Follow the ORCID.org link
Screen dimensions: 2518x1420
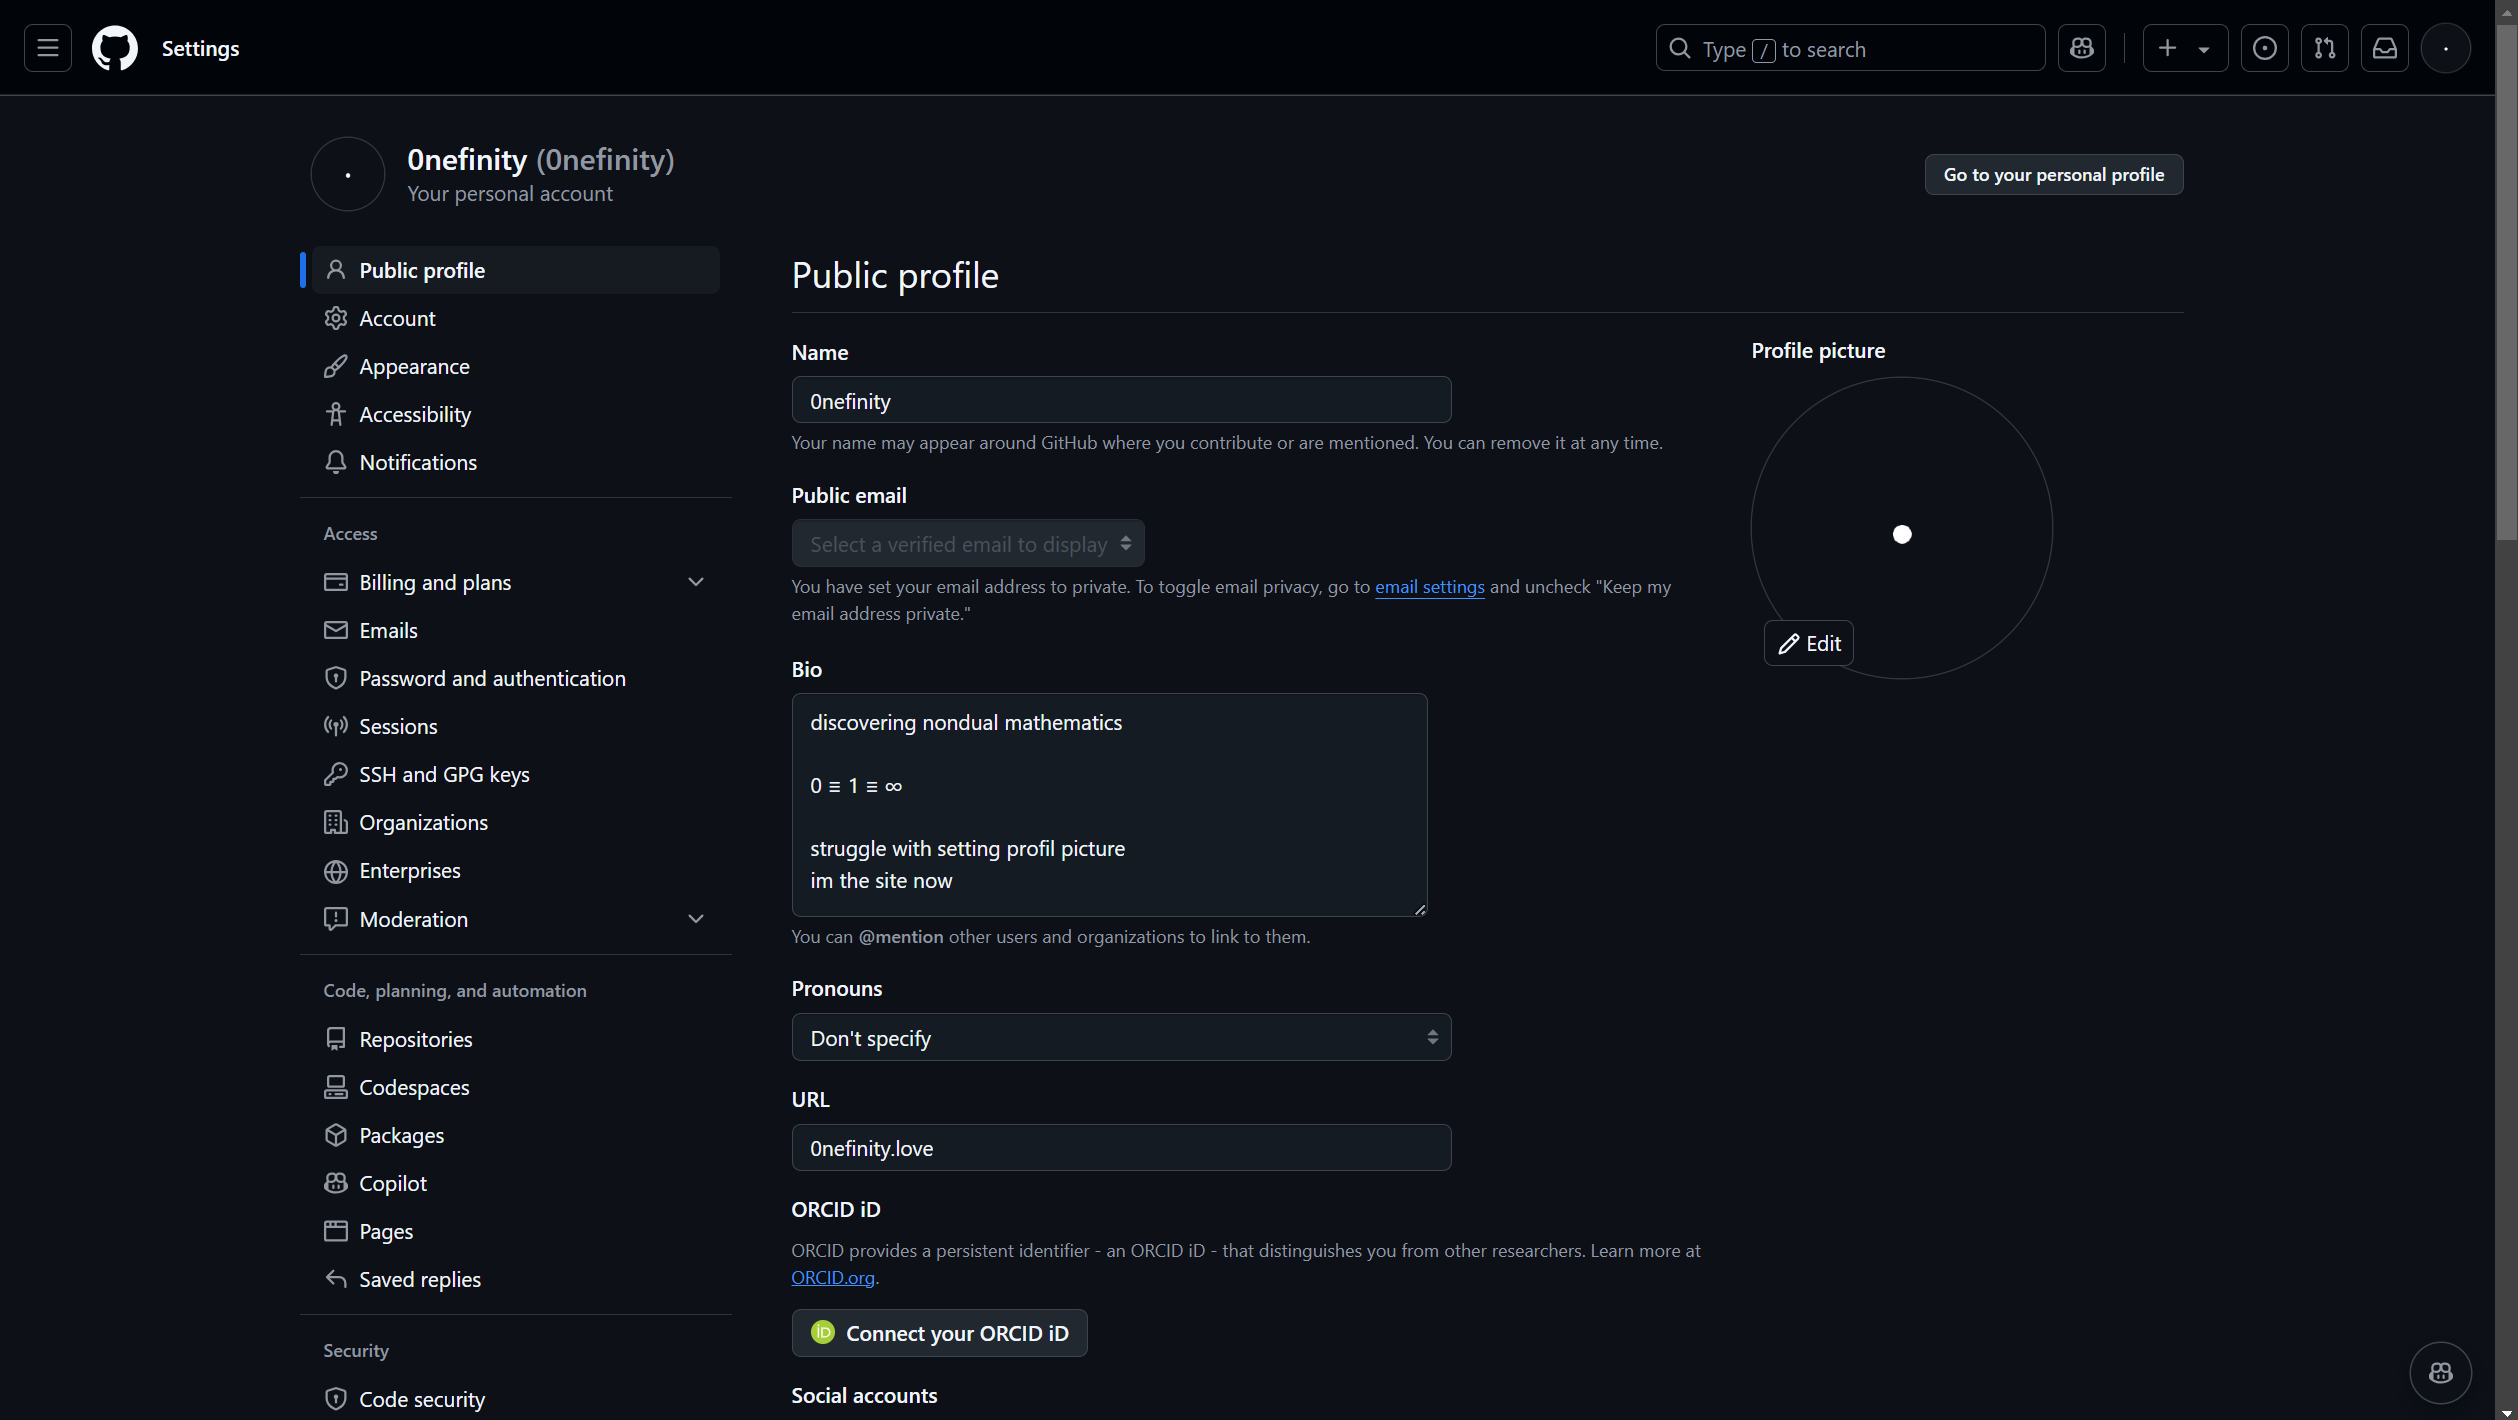click(x=833, y=1277)
